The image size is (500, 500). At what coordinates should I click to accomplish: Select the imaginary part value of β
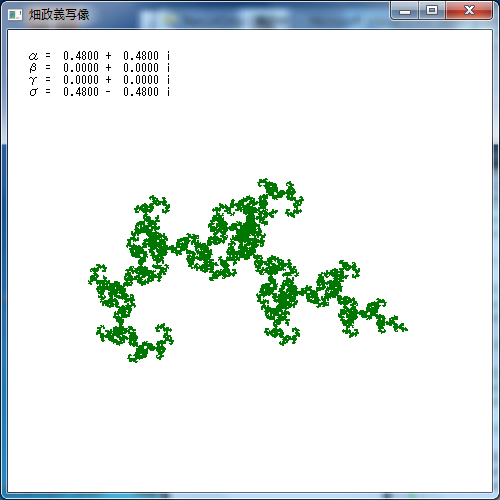pos(141,68)
